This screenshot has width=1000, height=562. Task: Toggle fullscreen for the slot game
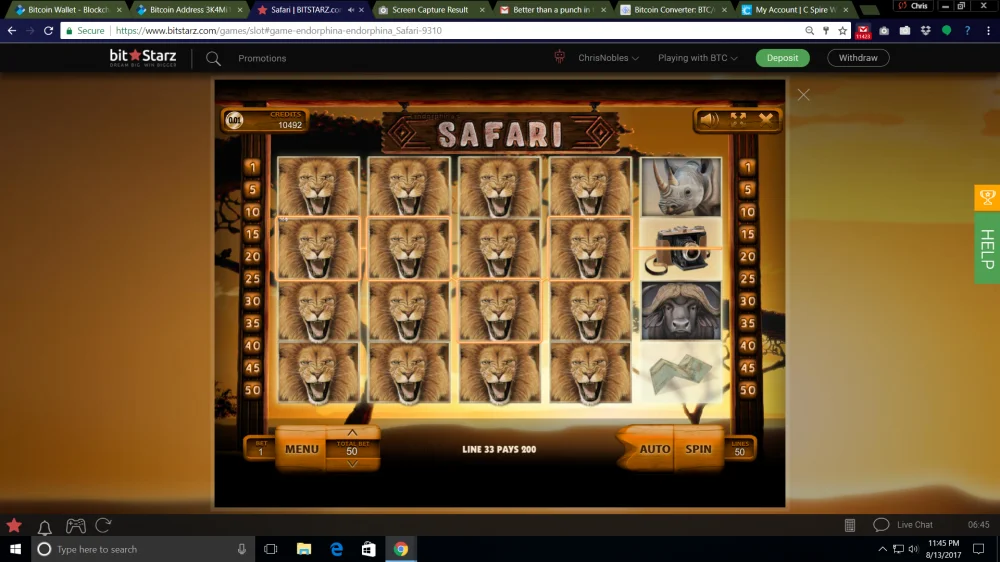(x=738, y=119)
